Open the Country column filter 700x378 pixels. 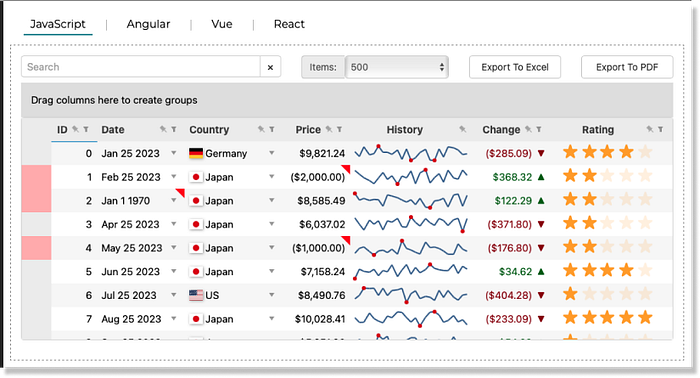click(x=271, y=129)
